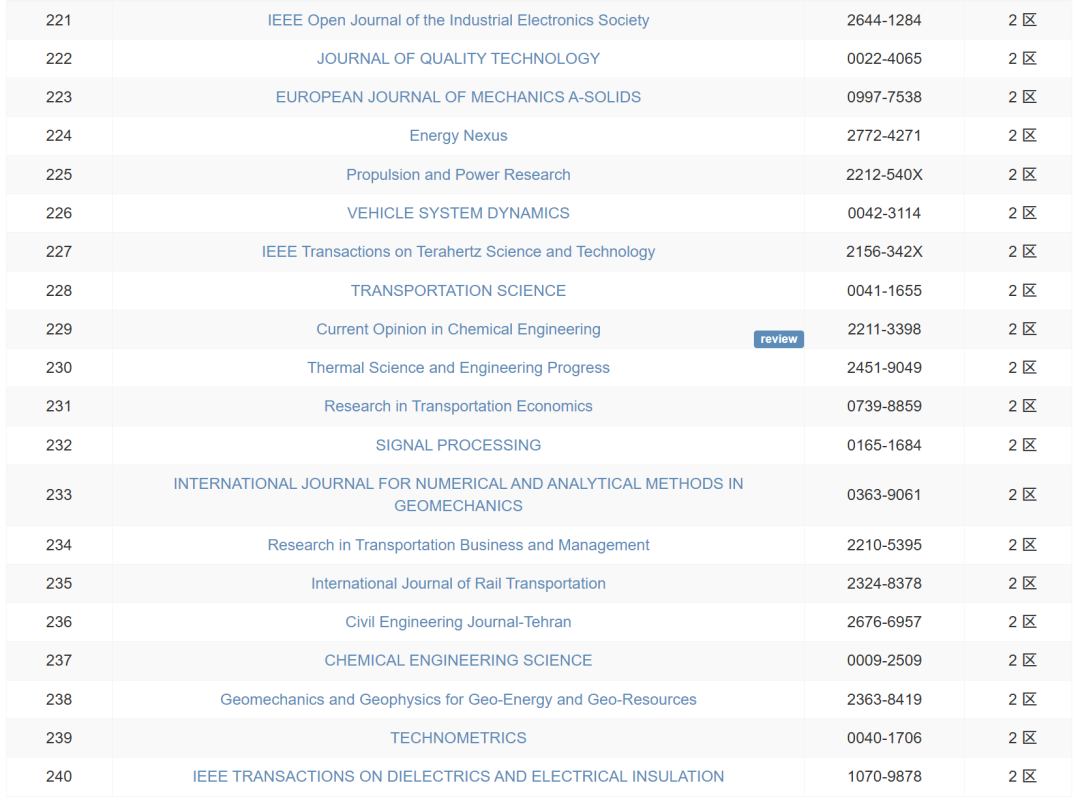Image resolution: width=1080 pixels, height=798 pixels.
Task: Open Research in Transportation Business and Management
Action: (x=458, y=545)
